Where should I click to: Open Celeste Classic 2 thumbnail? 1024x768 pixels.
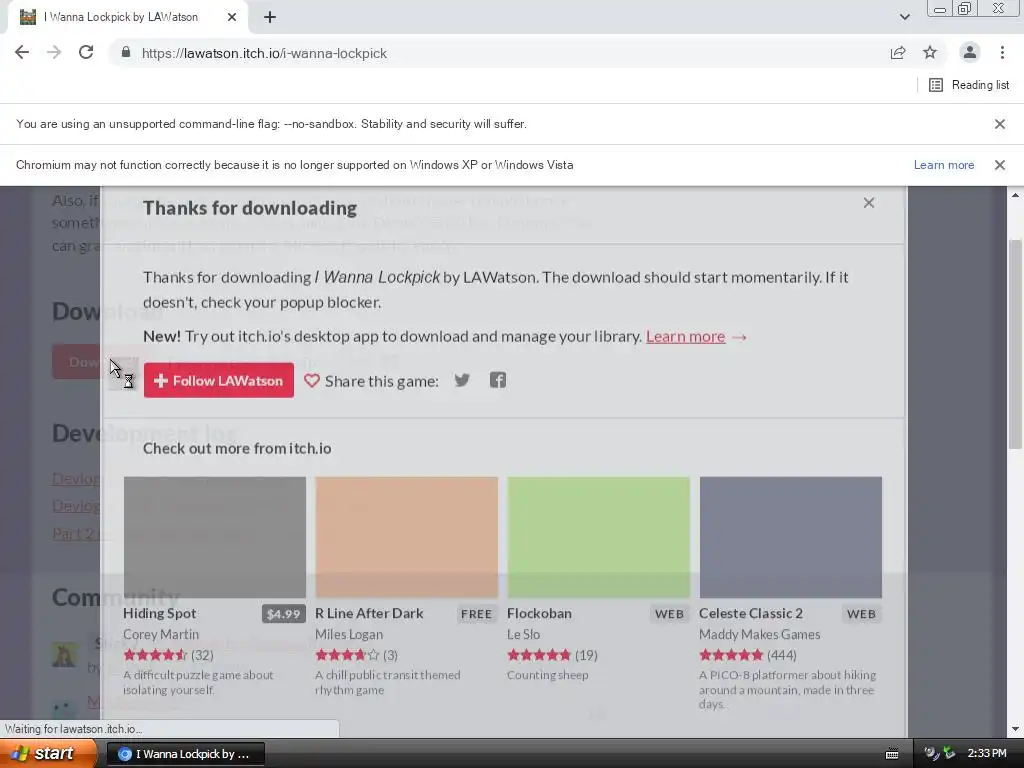pos(790,537)
